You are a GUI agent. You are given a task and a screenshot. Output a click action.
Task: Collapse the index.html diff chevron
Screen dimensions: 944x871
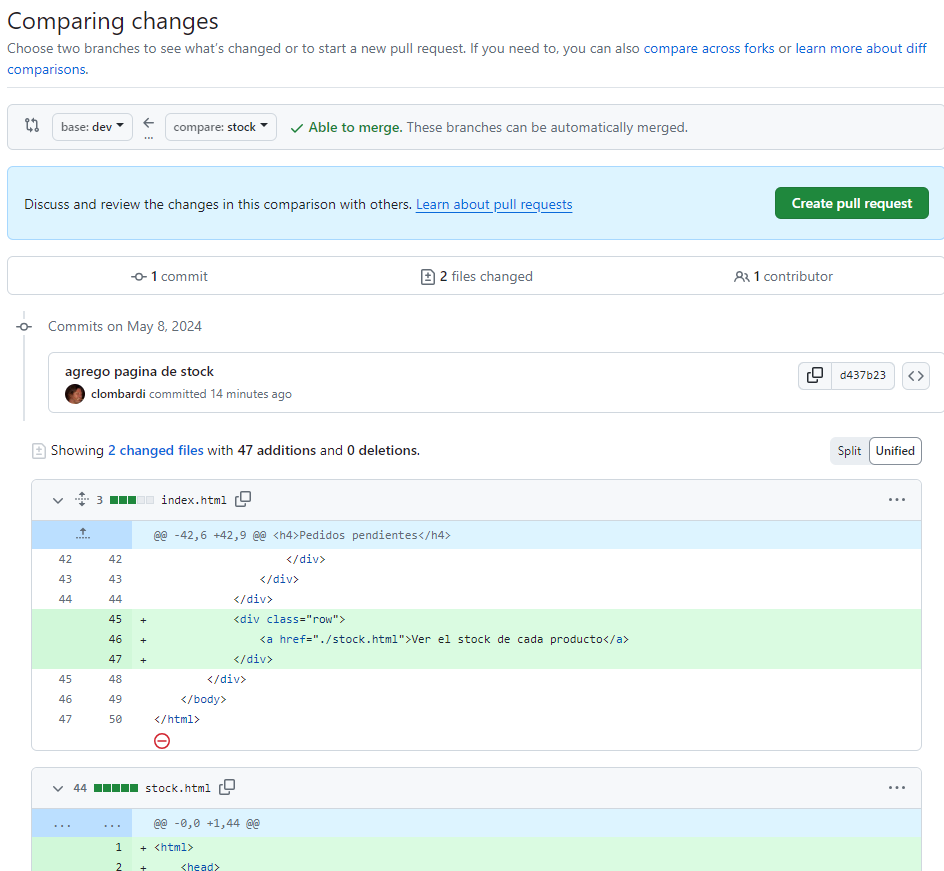[x=57, y=500]
